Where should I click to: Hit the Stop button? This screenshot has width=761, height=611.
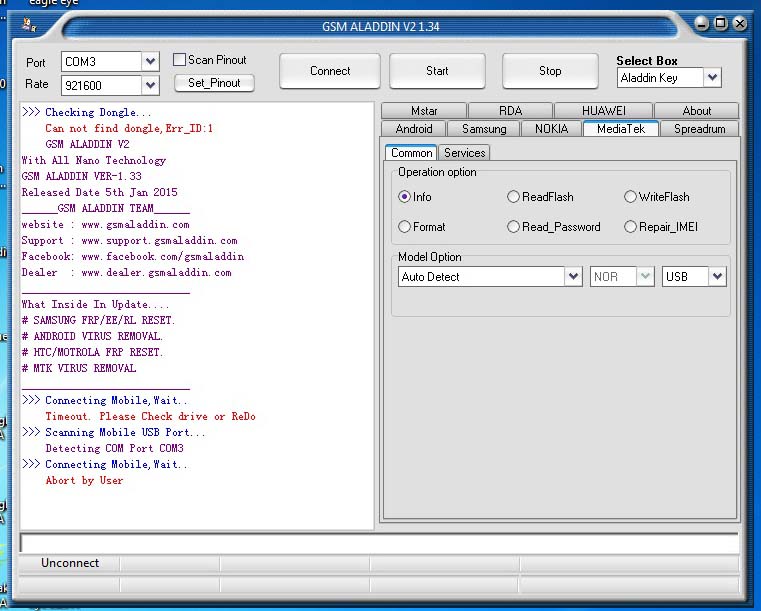(550, 71)
